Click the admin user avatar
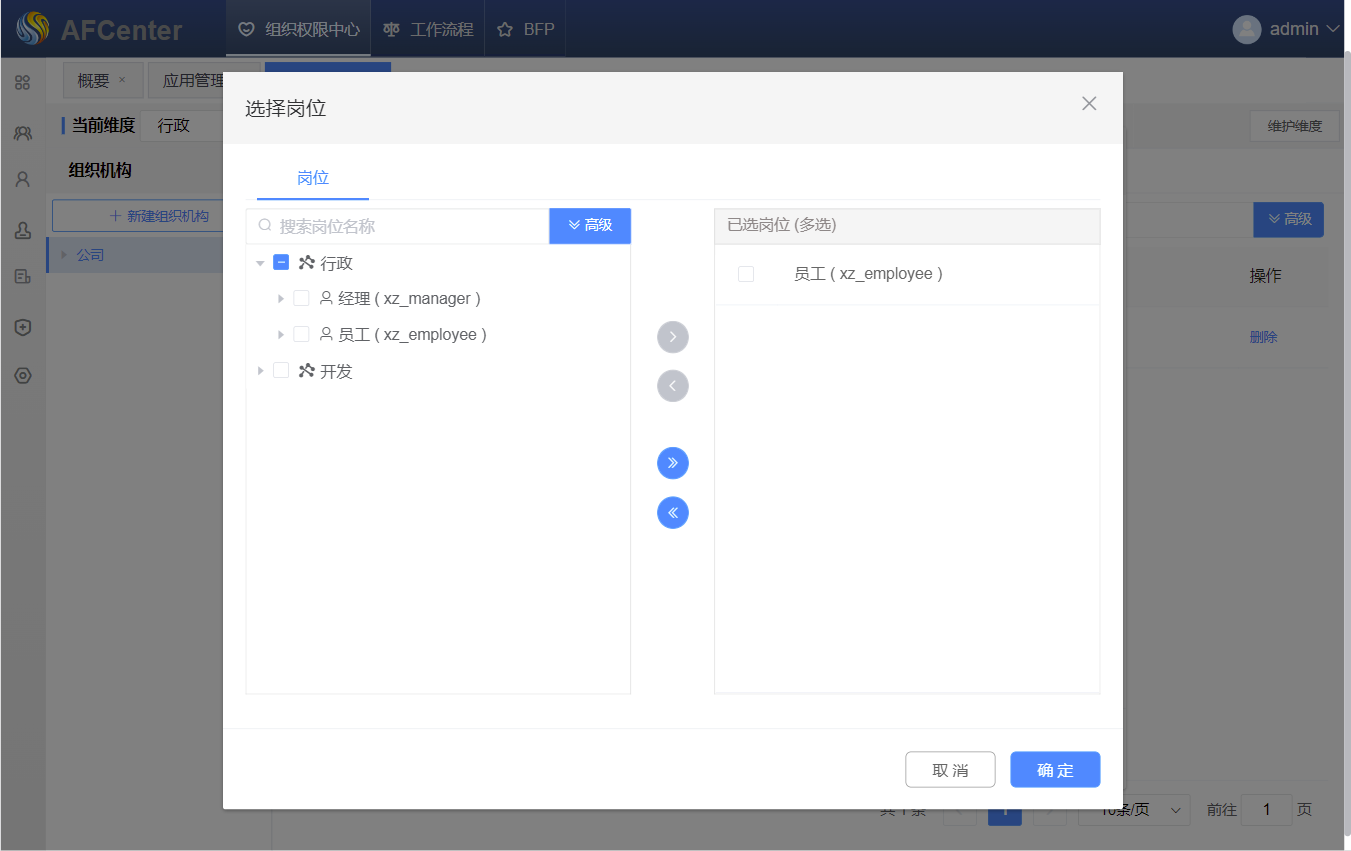1351x851 pixels. pyautogui.click(x=1246, y=29)
